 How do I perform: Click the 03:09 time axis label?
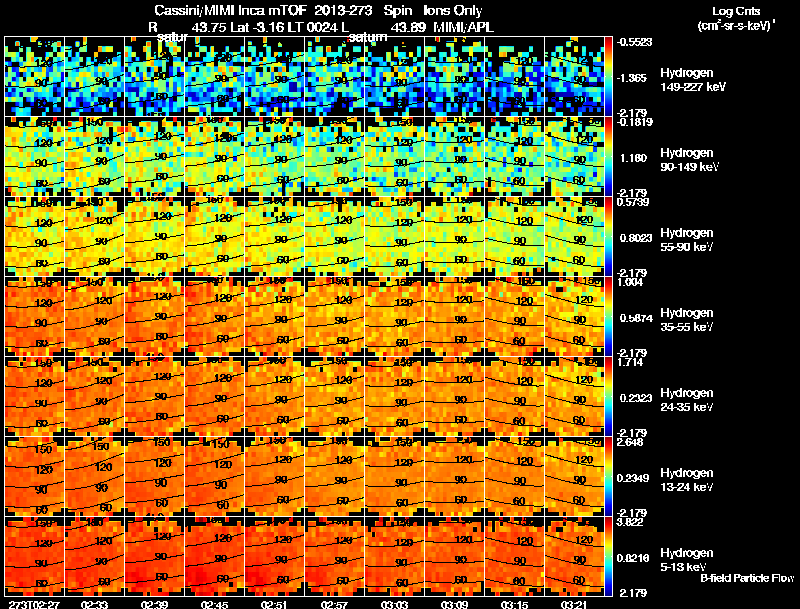(454, 604)
